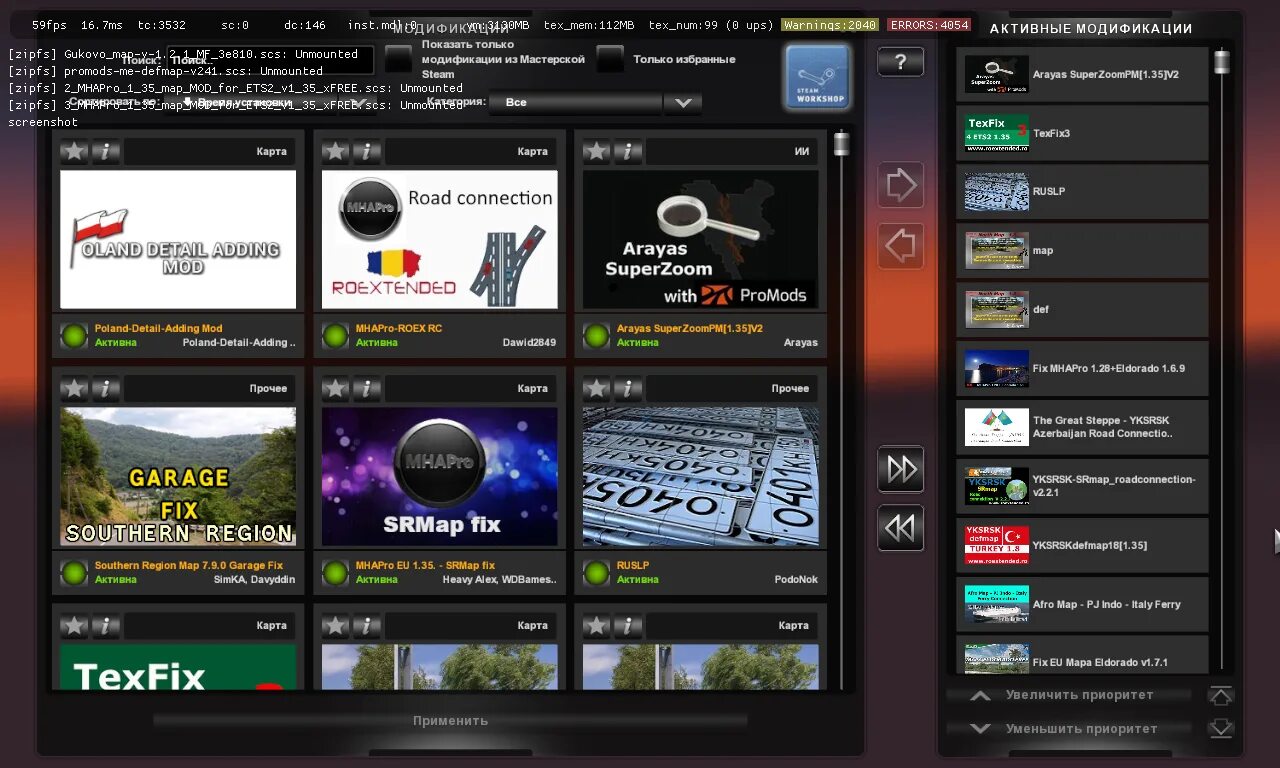Click the ERRORS:4054 console indicator

click(929, 25)
